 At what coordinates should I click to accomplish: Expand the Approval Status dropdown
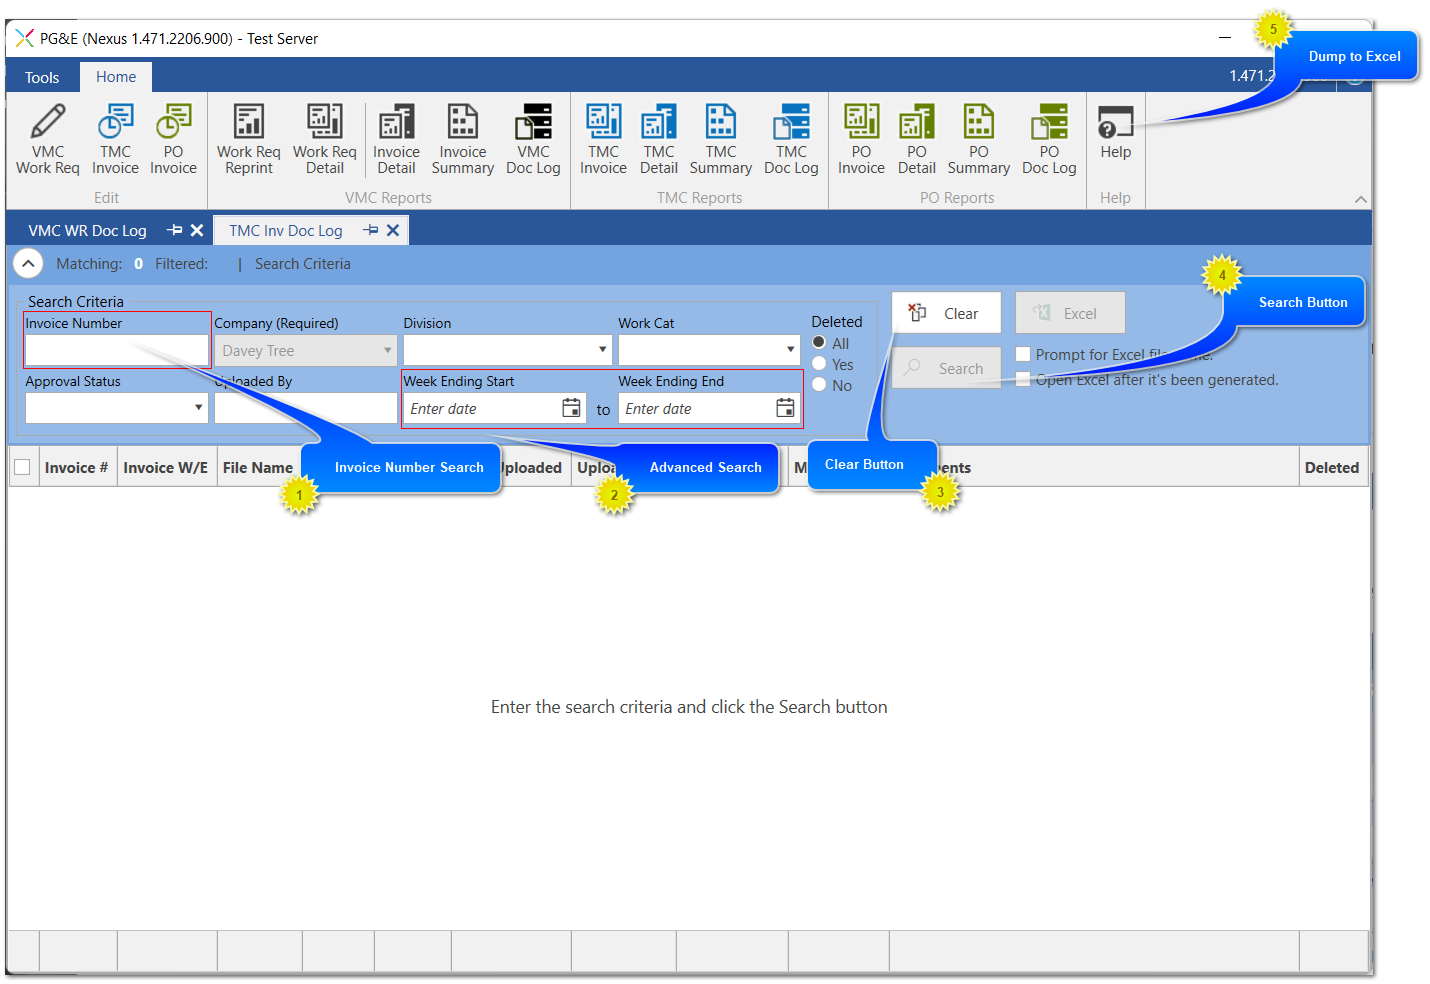click(198, 408)
